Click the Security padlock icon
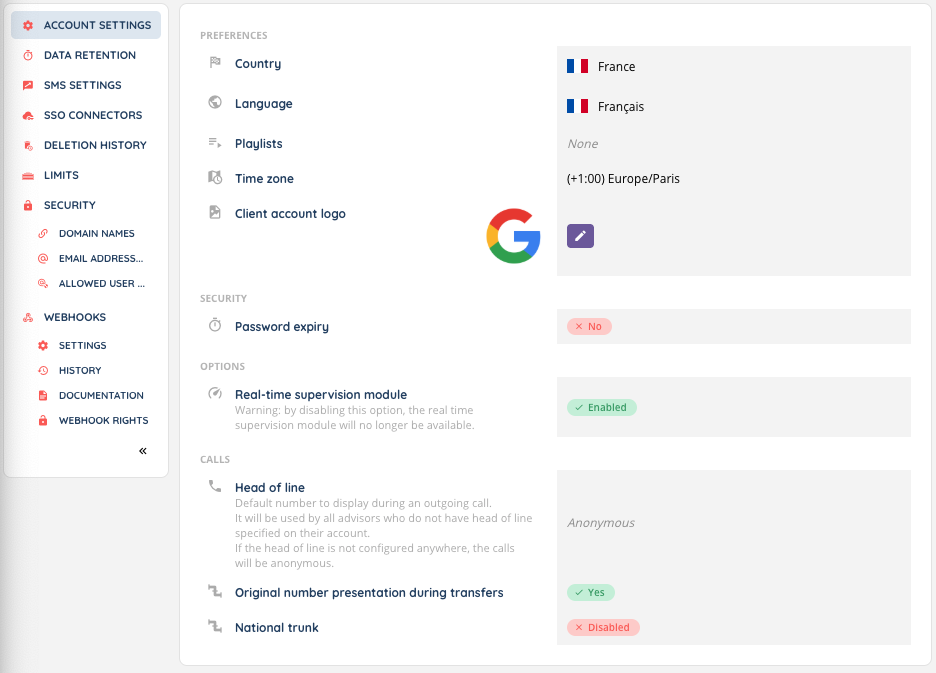Image resolution: width=936 pixels, height=673 pixels. coord(28,205)
